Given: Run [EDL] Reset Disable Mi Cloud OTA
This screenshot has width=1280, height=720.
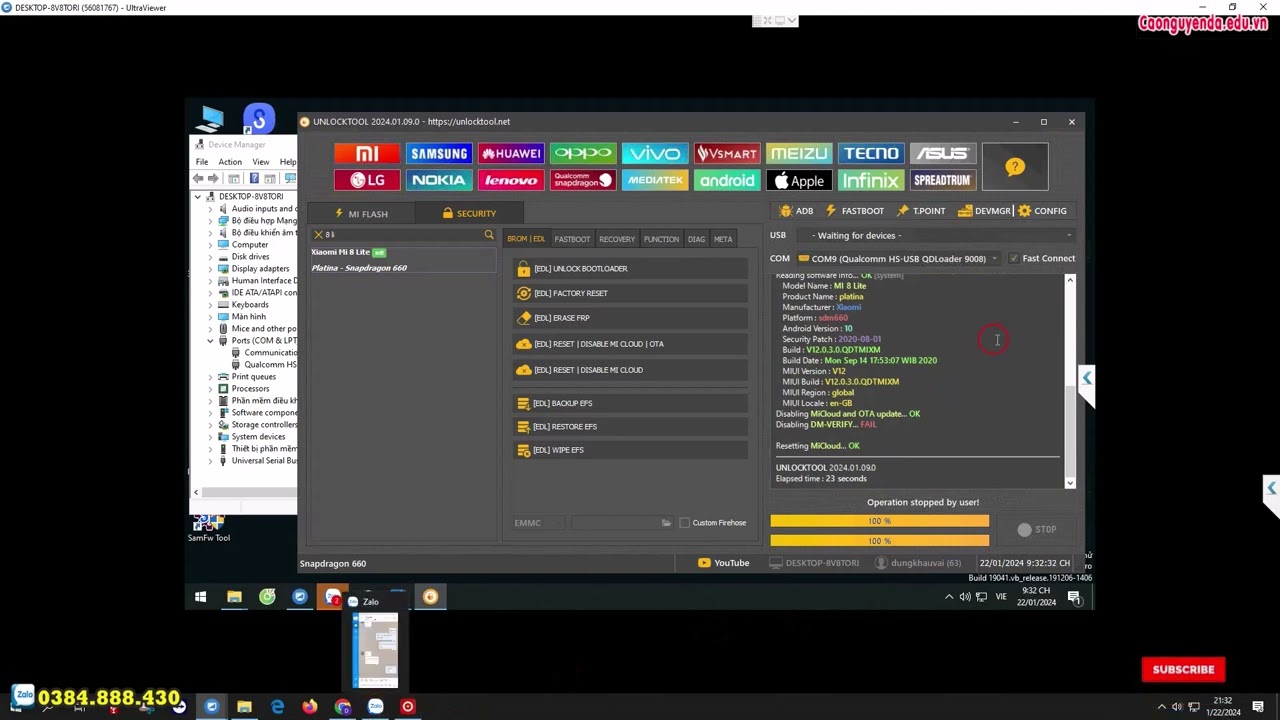Looking at the screenshot, I should [x=631, y=344].
